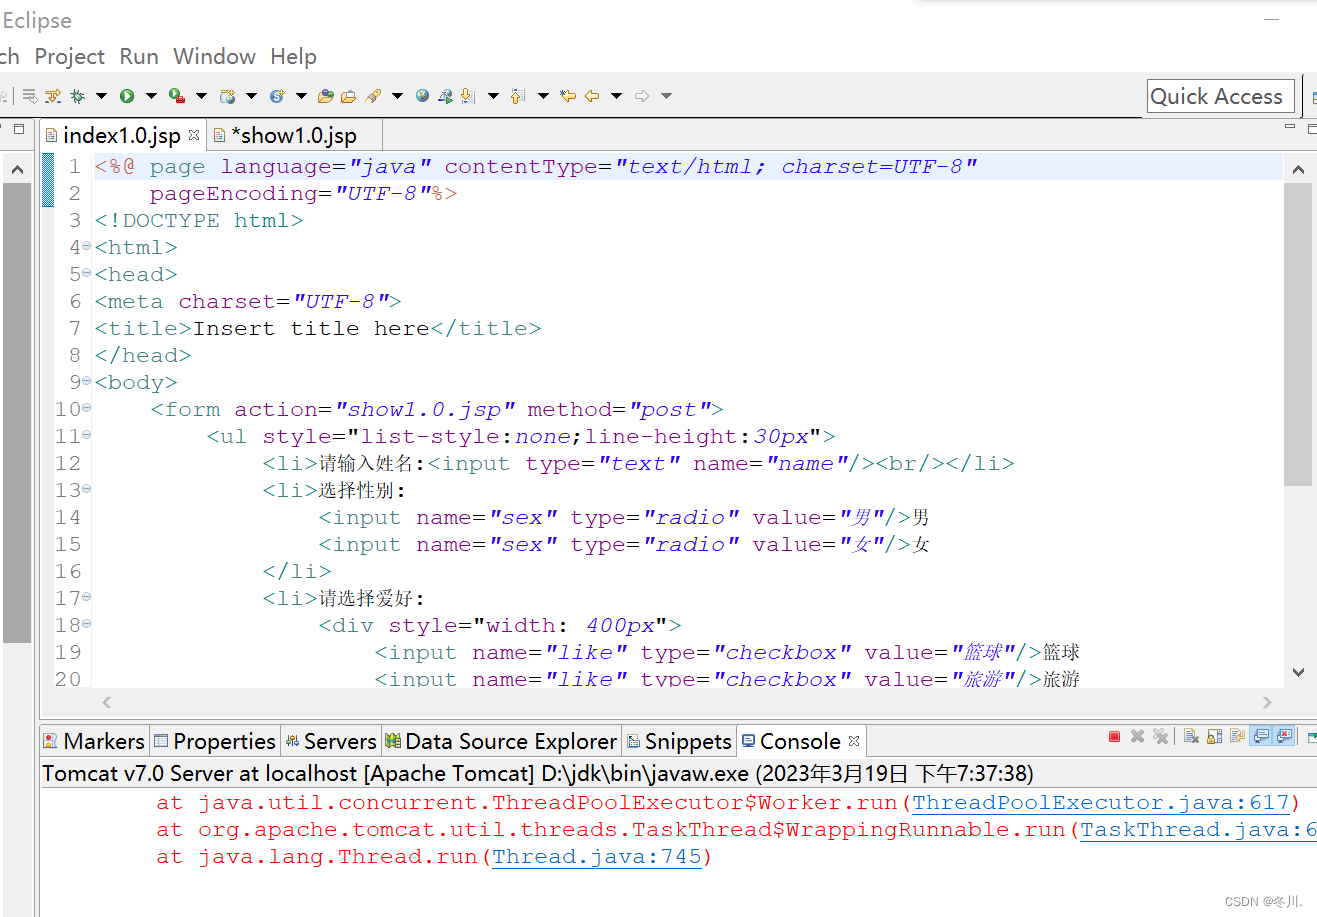Terminate Tomcat with red stop icon
Screen dimensions: 1317x917
pos(1114,736)
